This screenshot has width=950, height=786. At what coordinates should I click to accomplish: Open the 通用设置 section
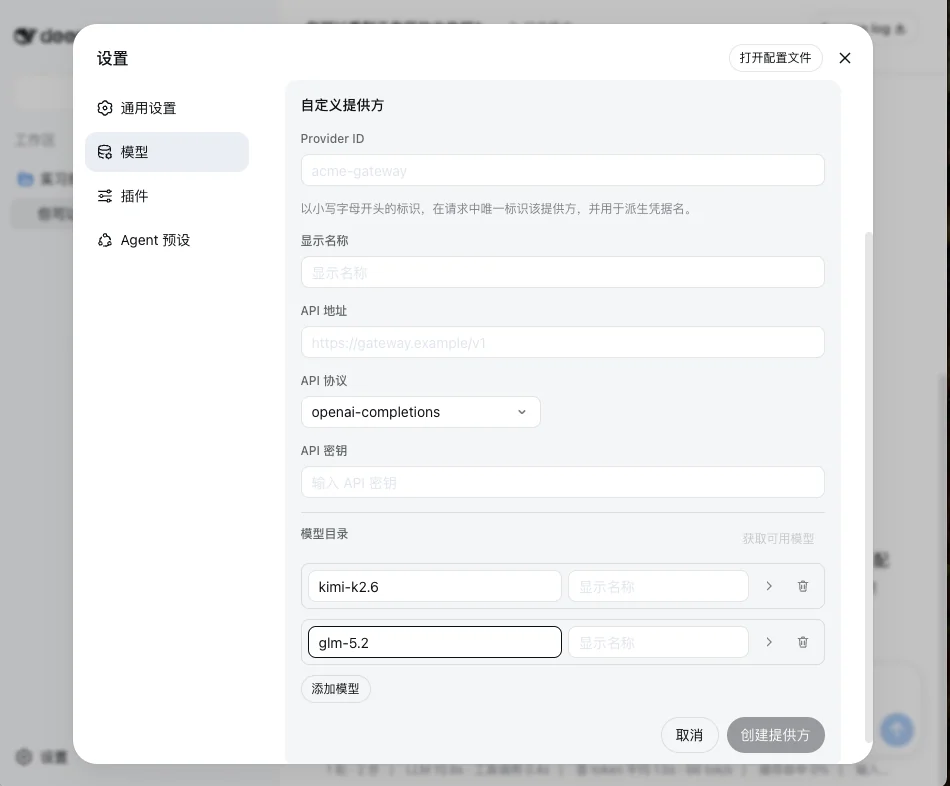click(x=167, y=108)
